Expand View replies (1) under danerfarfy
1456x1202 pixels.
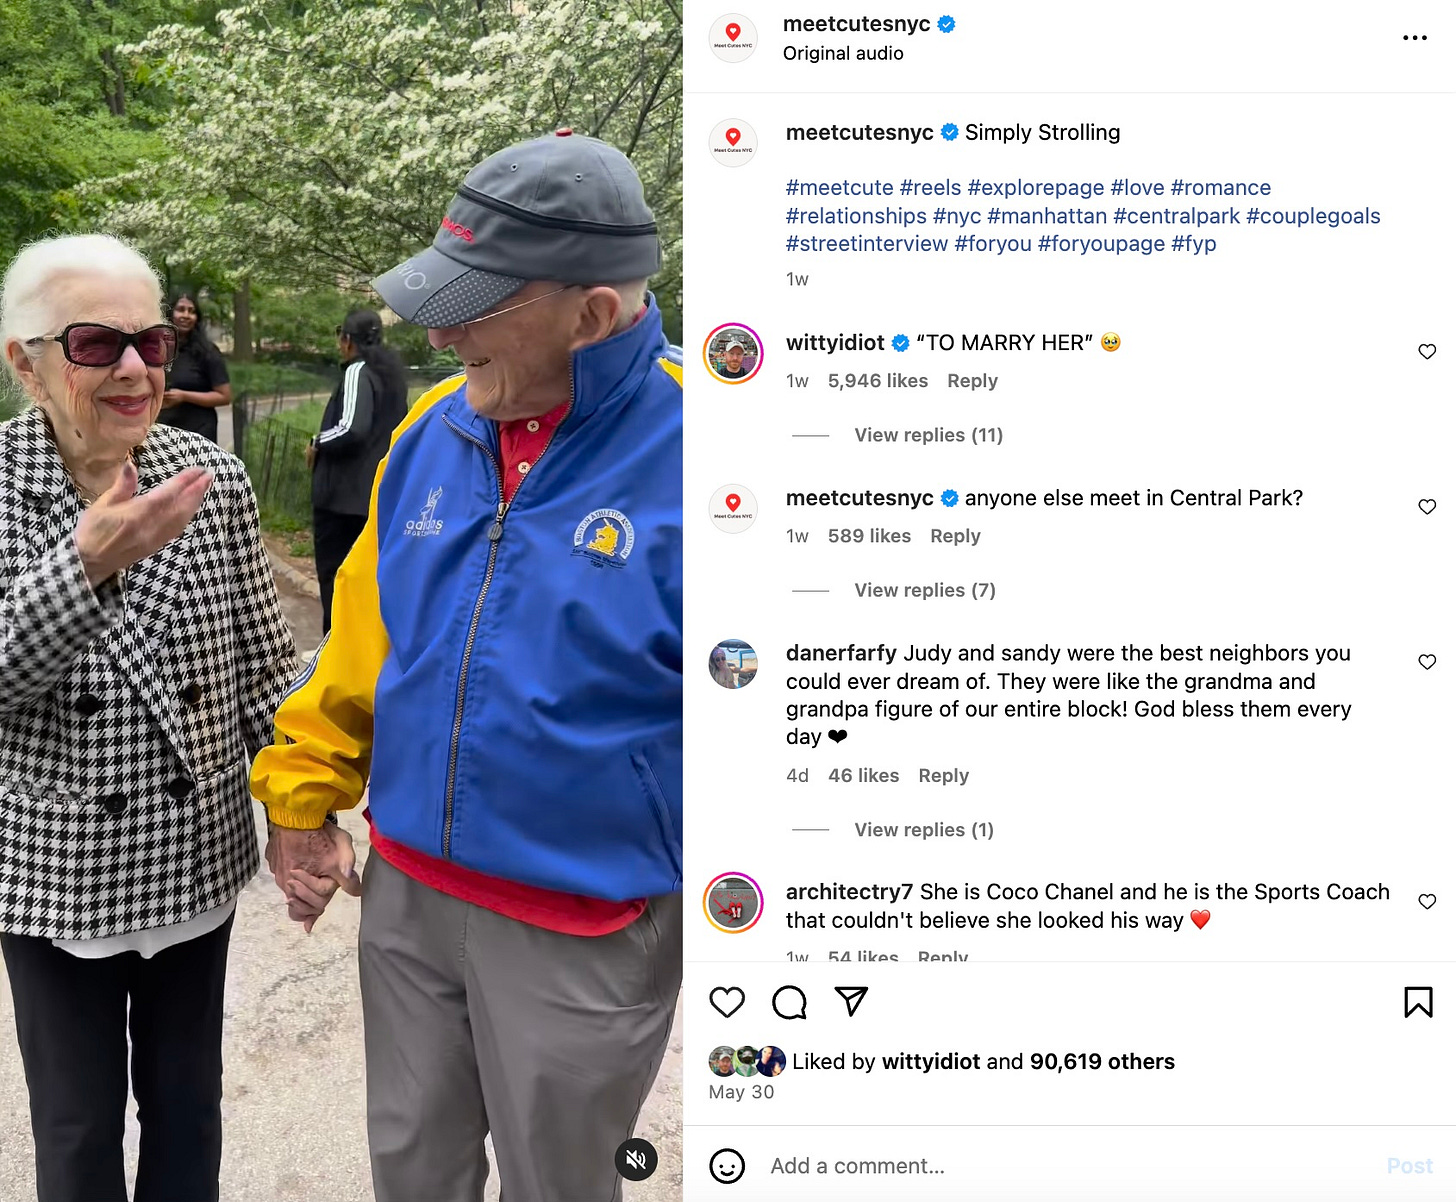click(924, 830)
